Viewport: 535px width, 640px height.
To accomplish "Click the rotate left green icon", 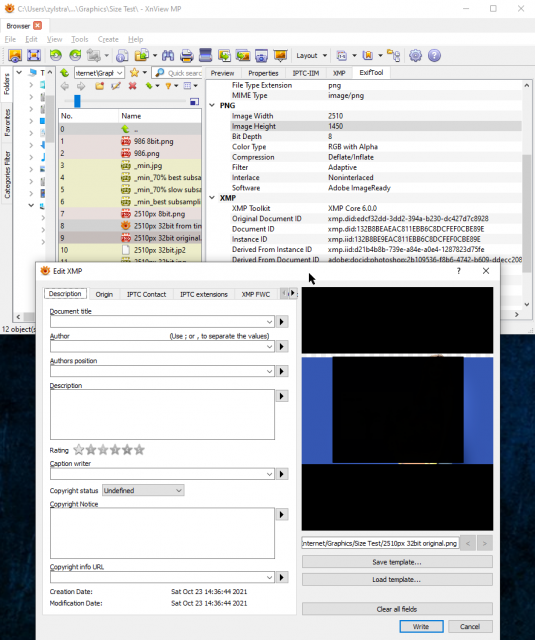I will pos(55,56).
